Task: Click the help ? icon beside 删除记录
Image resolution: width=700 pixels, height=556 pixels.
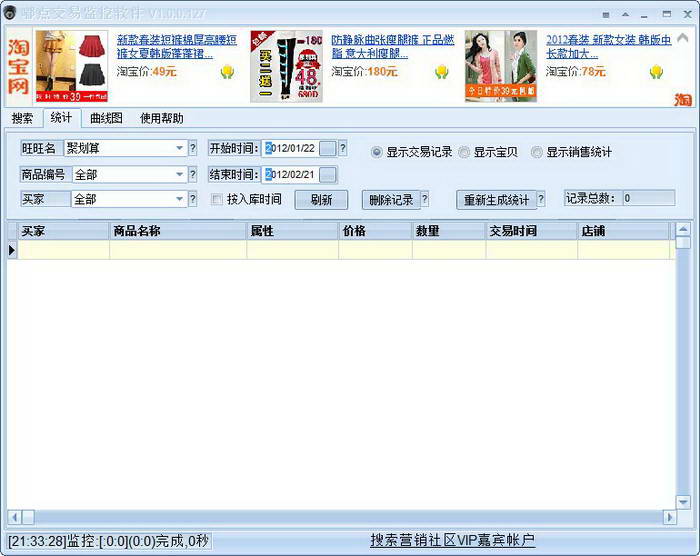Action: tap(425, 199)
